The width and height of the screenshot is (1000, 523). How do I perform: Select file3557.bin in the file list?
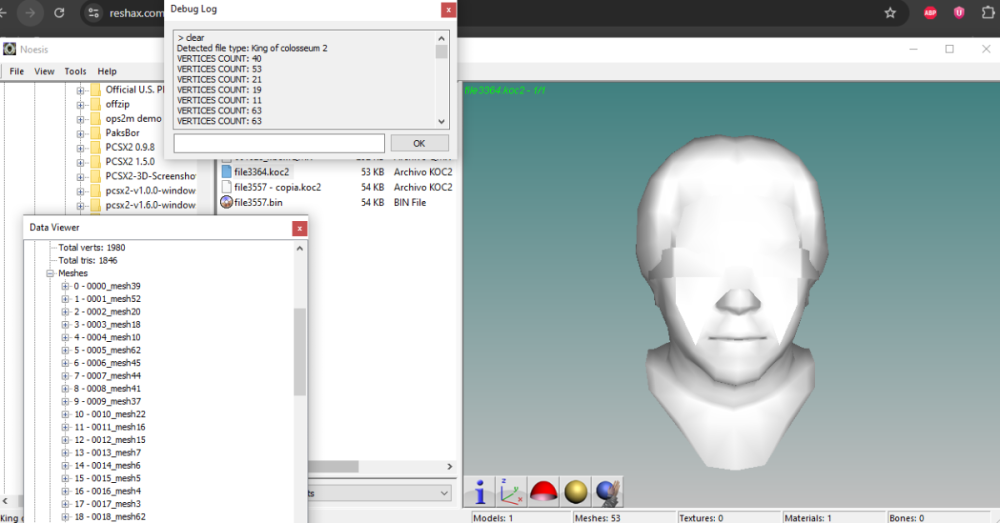(x=258, y=203)
